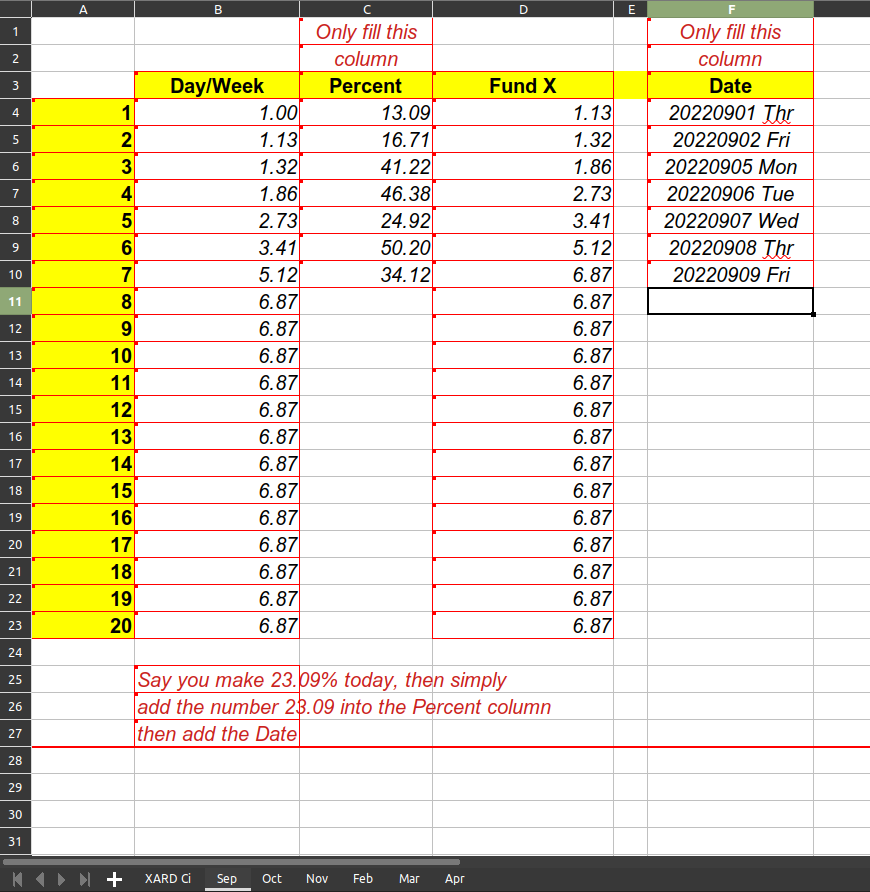Go to previous sheet arrow
The height and width of the screenshot is (892, 870).
tap(40, 879)
